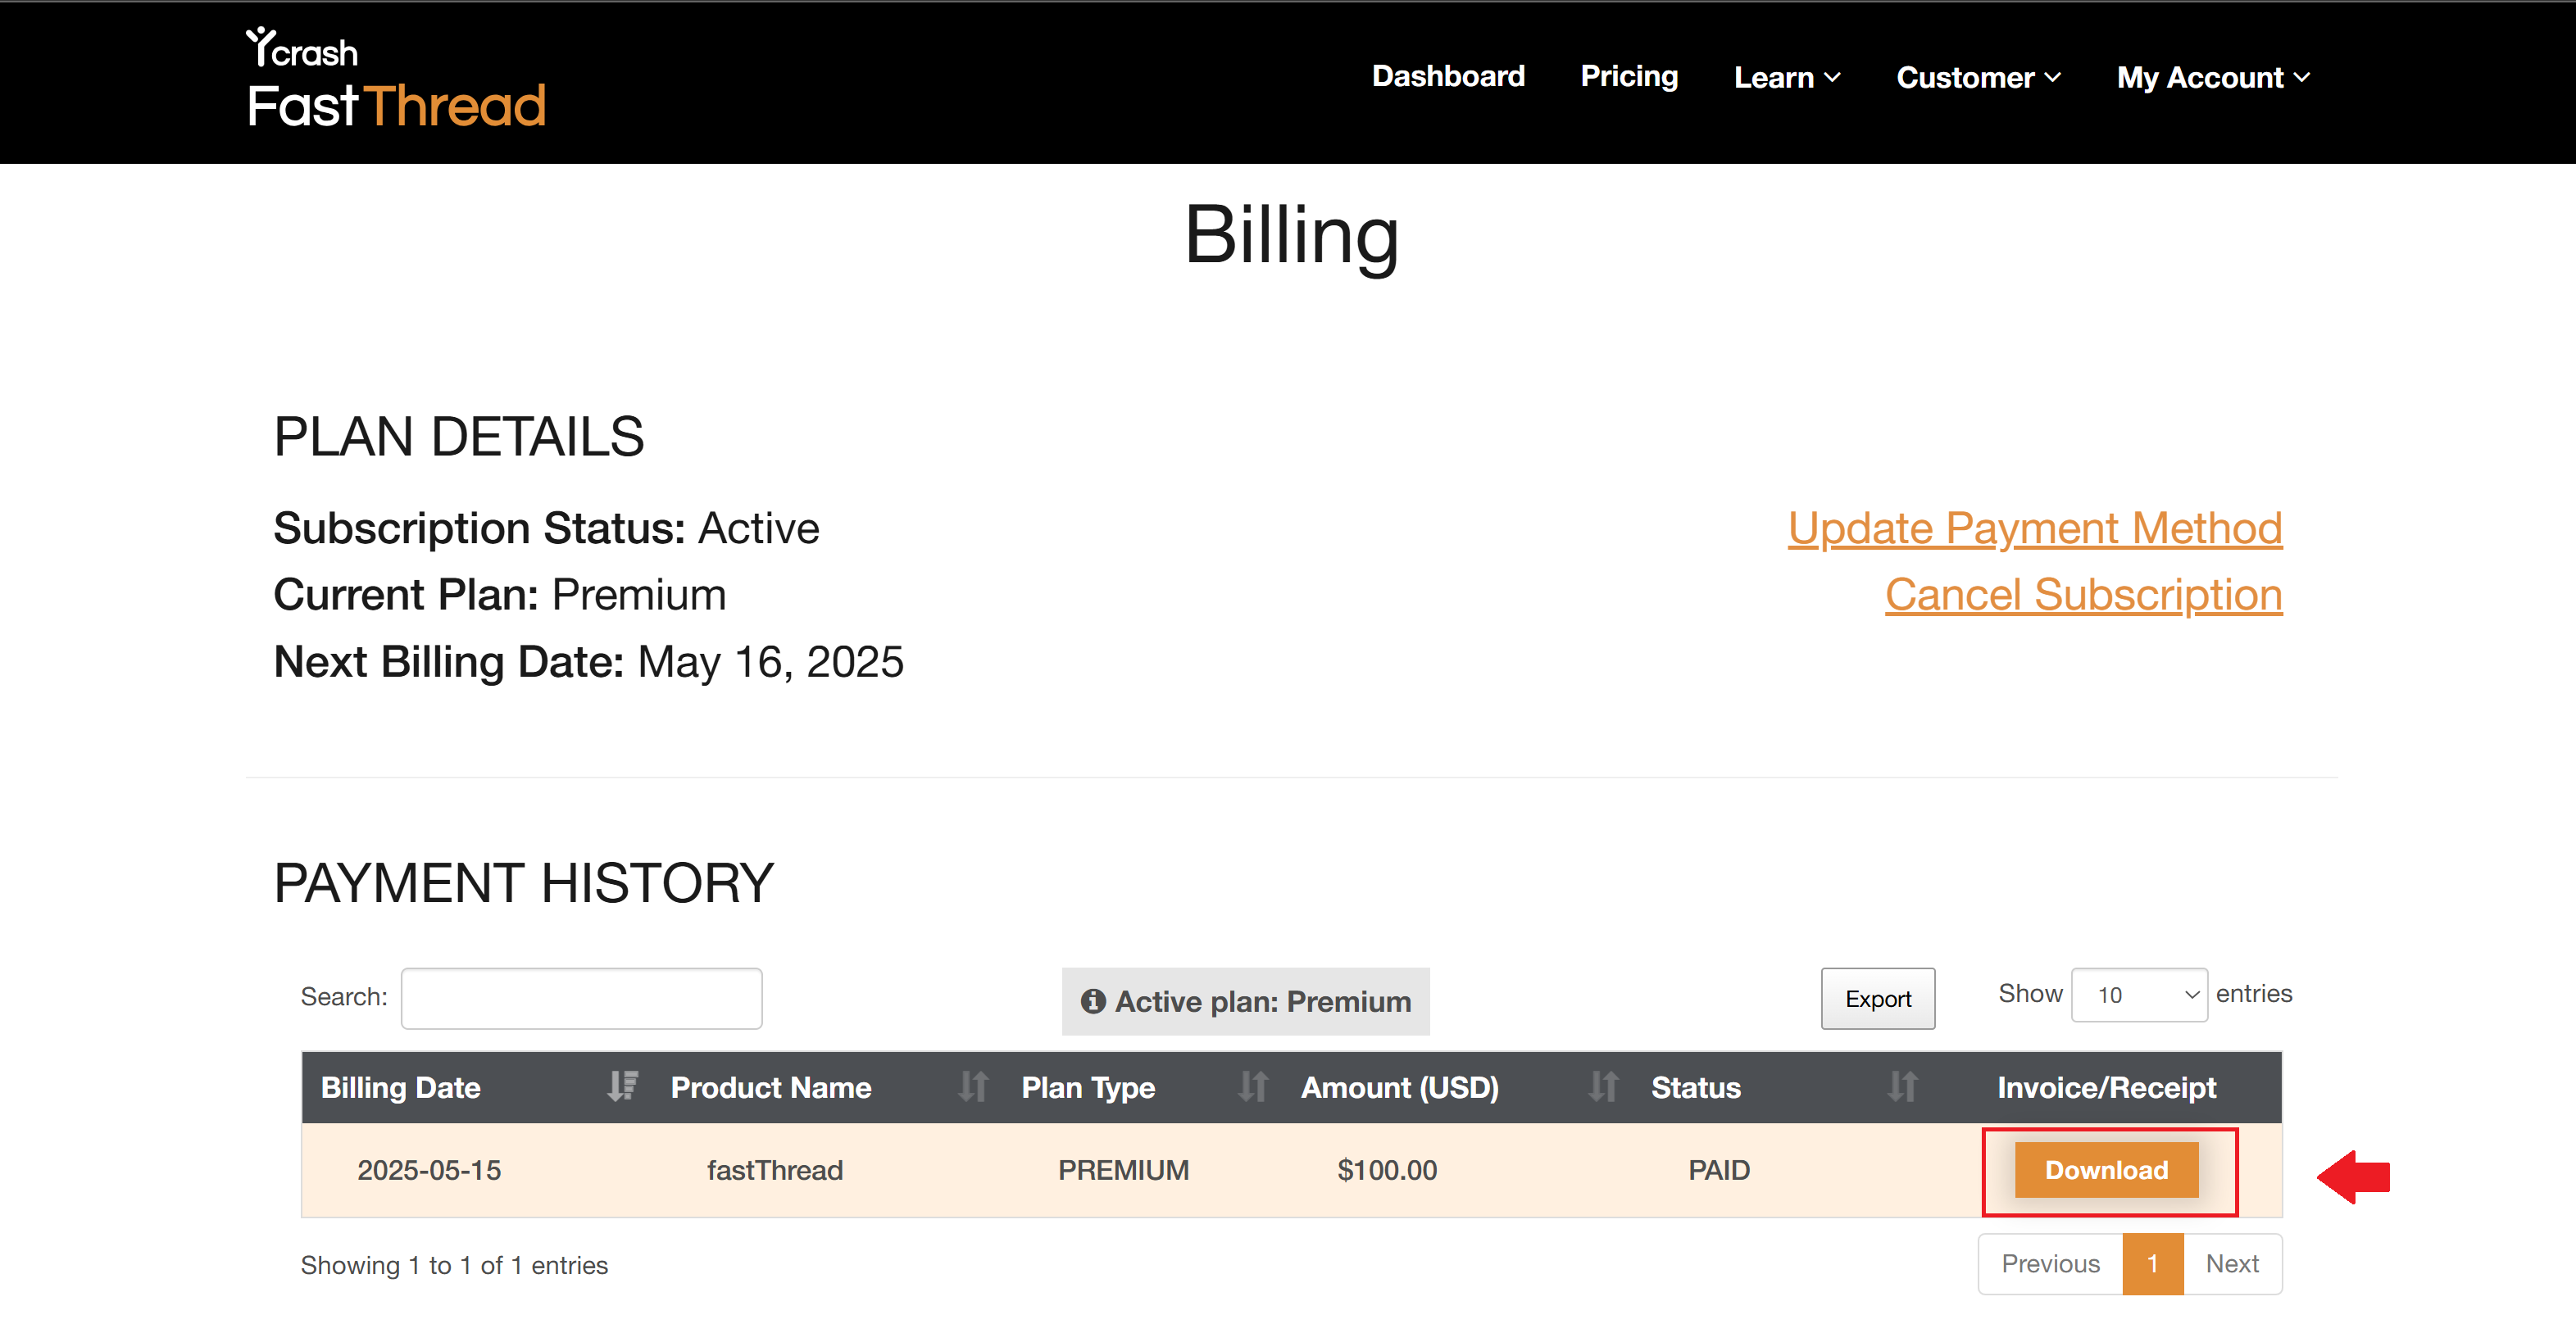Click the fastThread product name cell
2576x1333 pixels.
coord(775,1170)
